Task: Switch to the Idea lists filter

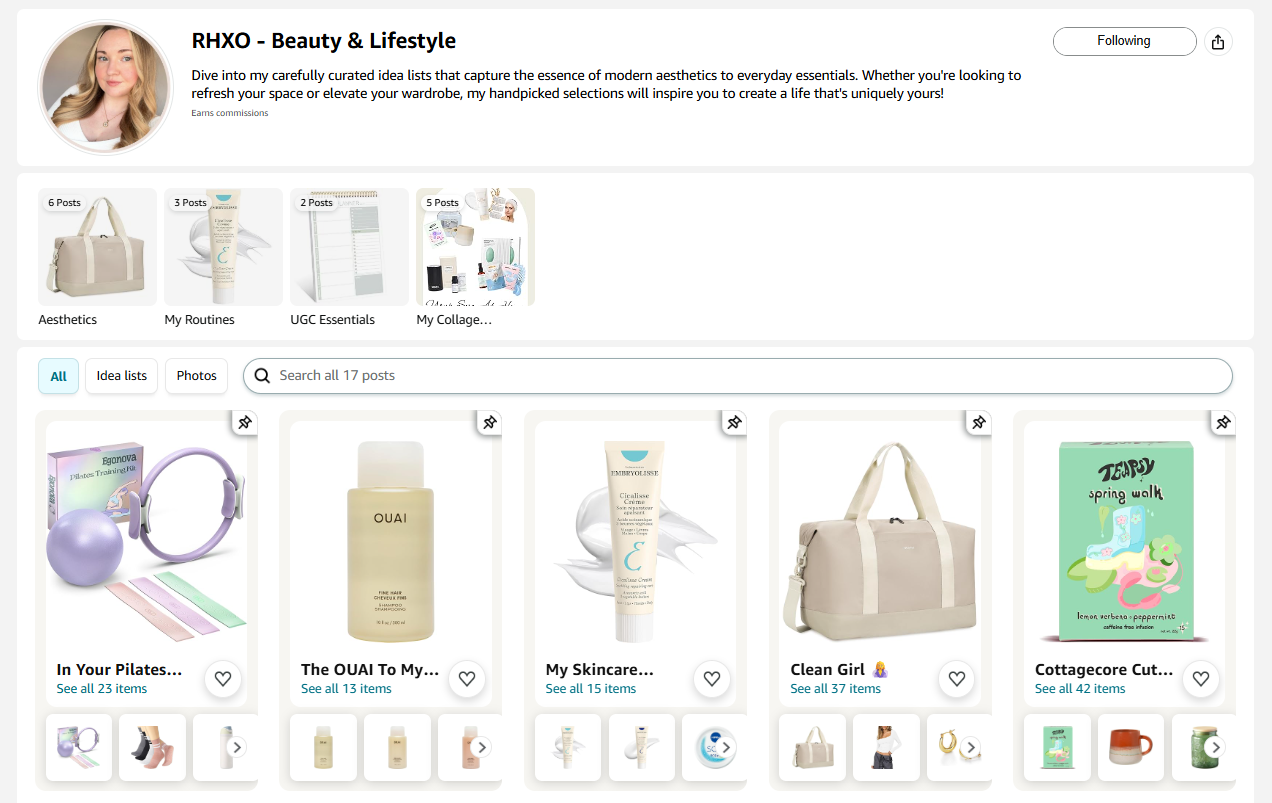Action: 121,376
